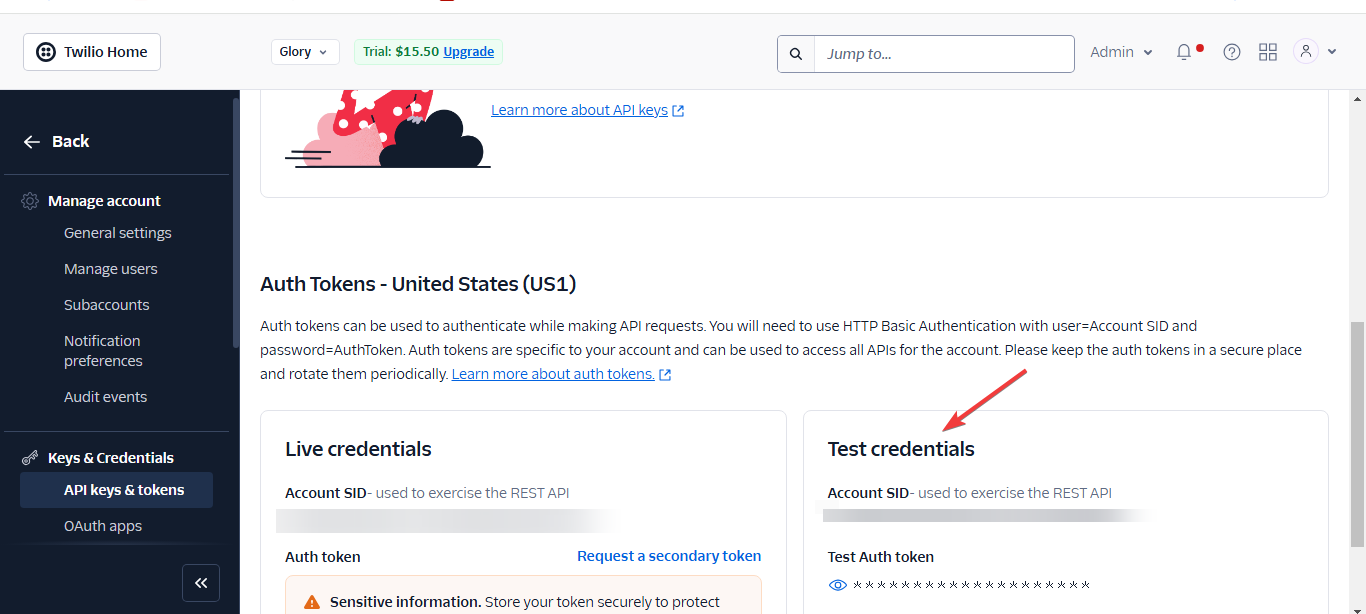Click the Upgrade link
This screenshot has width=1366, height=614.
(x=469, y=52)
